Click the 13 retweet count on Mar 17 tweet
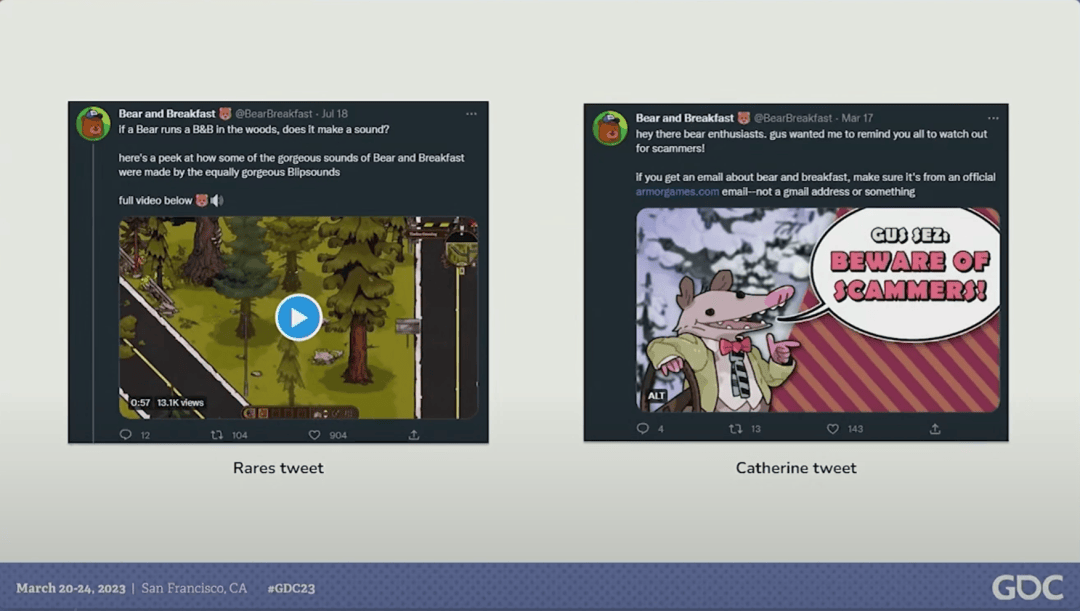The width and height of the screenshot is (1080, 611). tap(756, 429)
